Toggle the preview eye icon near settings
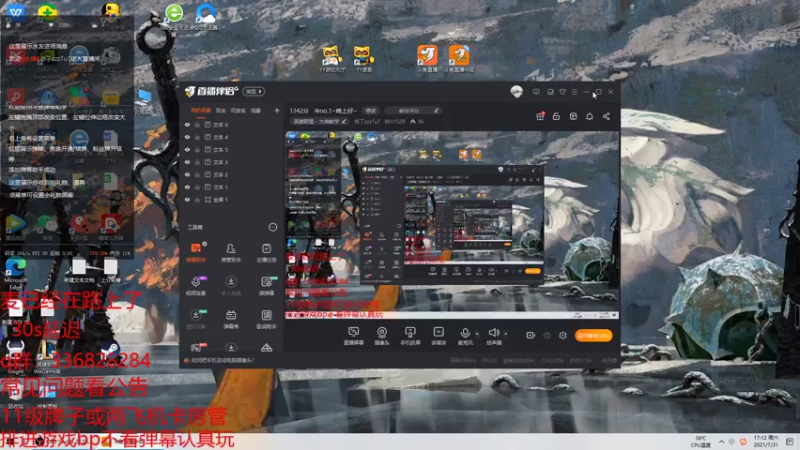This screenshot has width=800, height=450. coord(547,335)
